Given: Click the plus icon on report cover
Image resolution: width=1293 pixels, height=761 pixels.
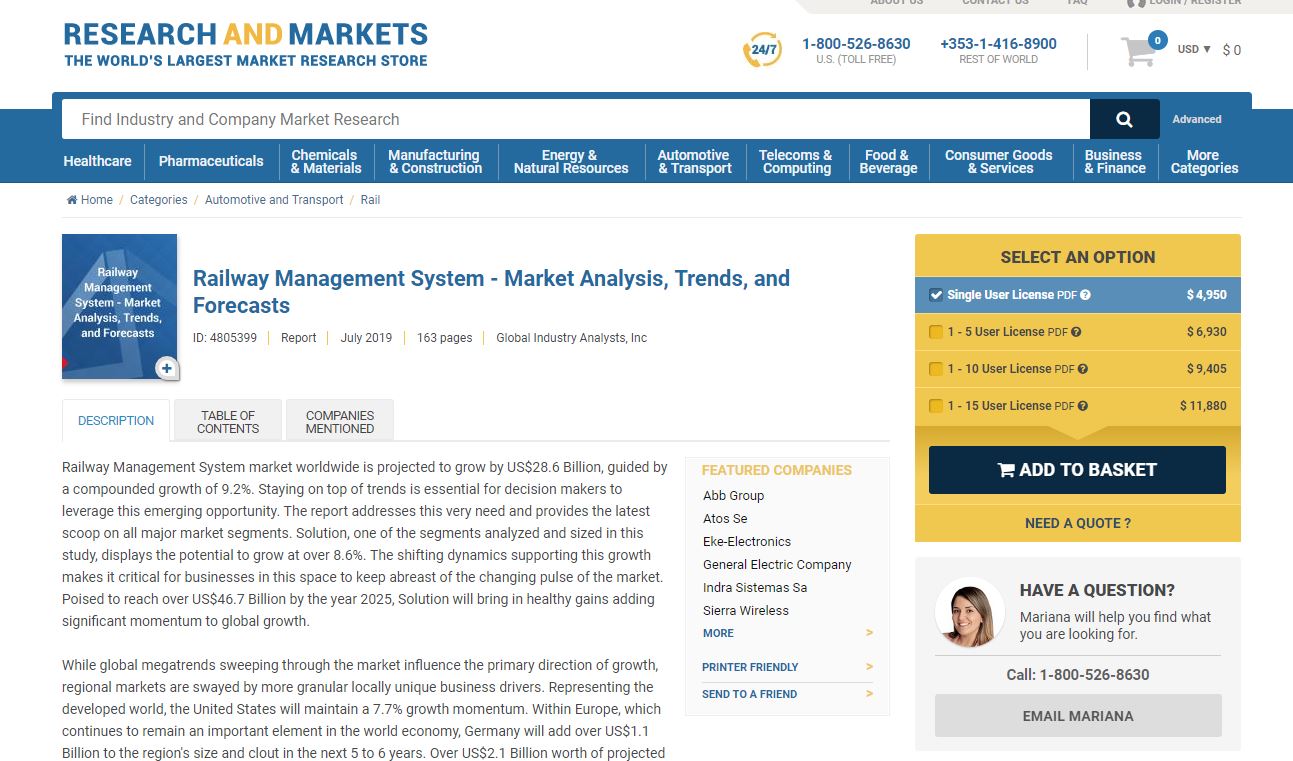Looking at the screenshot, I should pyautogui.click(x=167, y=368).
